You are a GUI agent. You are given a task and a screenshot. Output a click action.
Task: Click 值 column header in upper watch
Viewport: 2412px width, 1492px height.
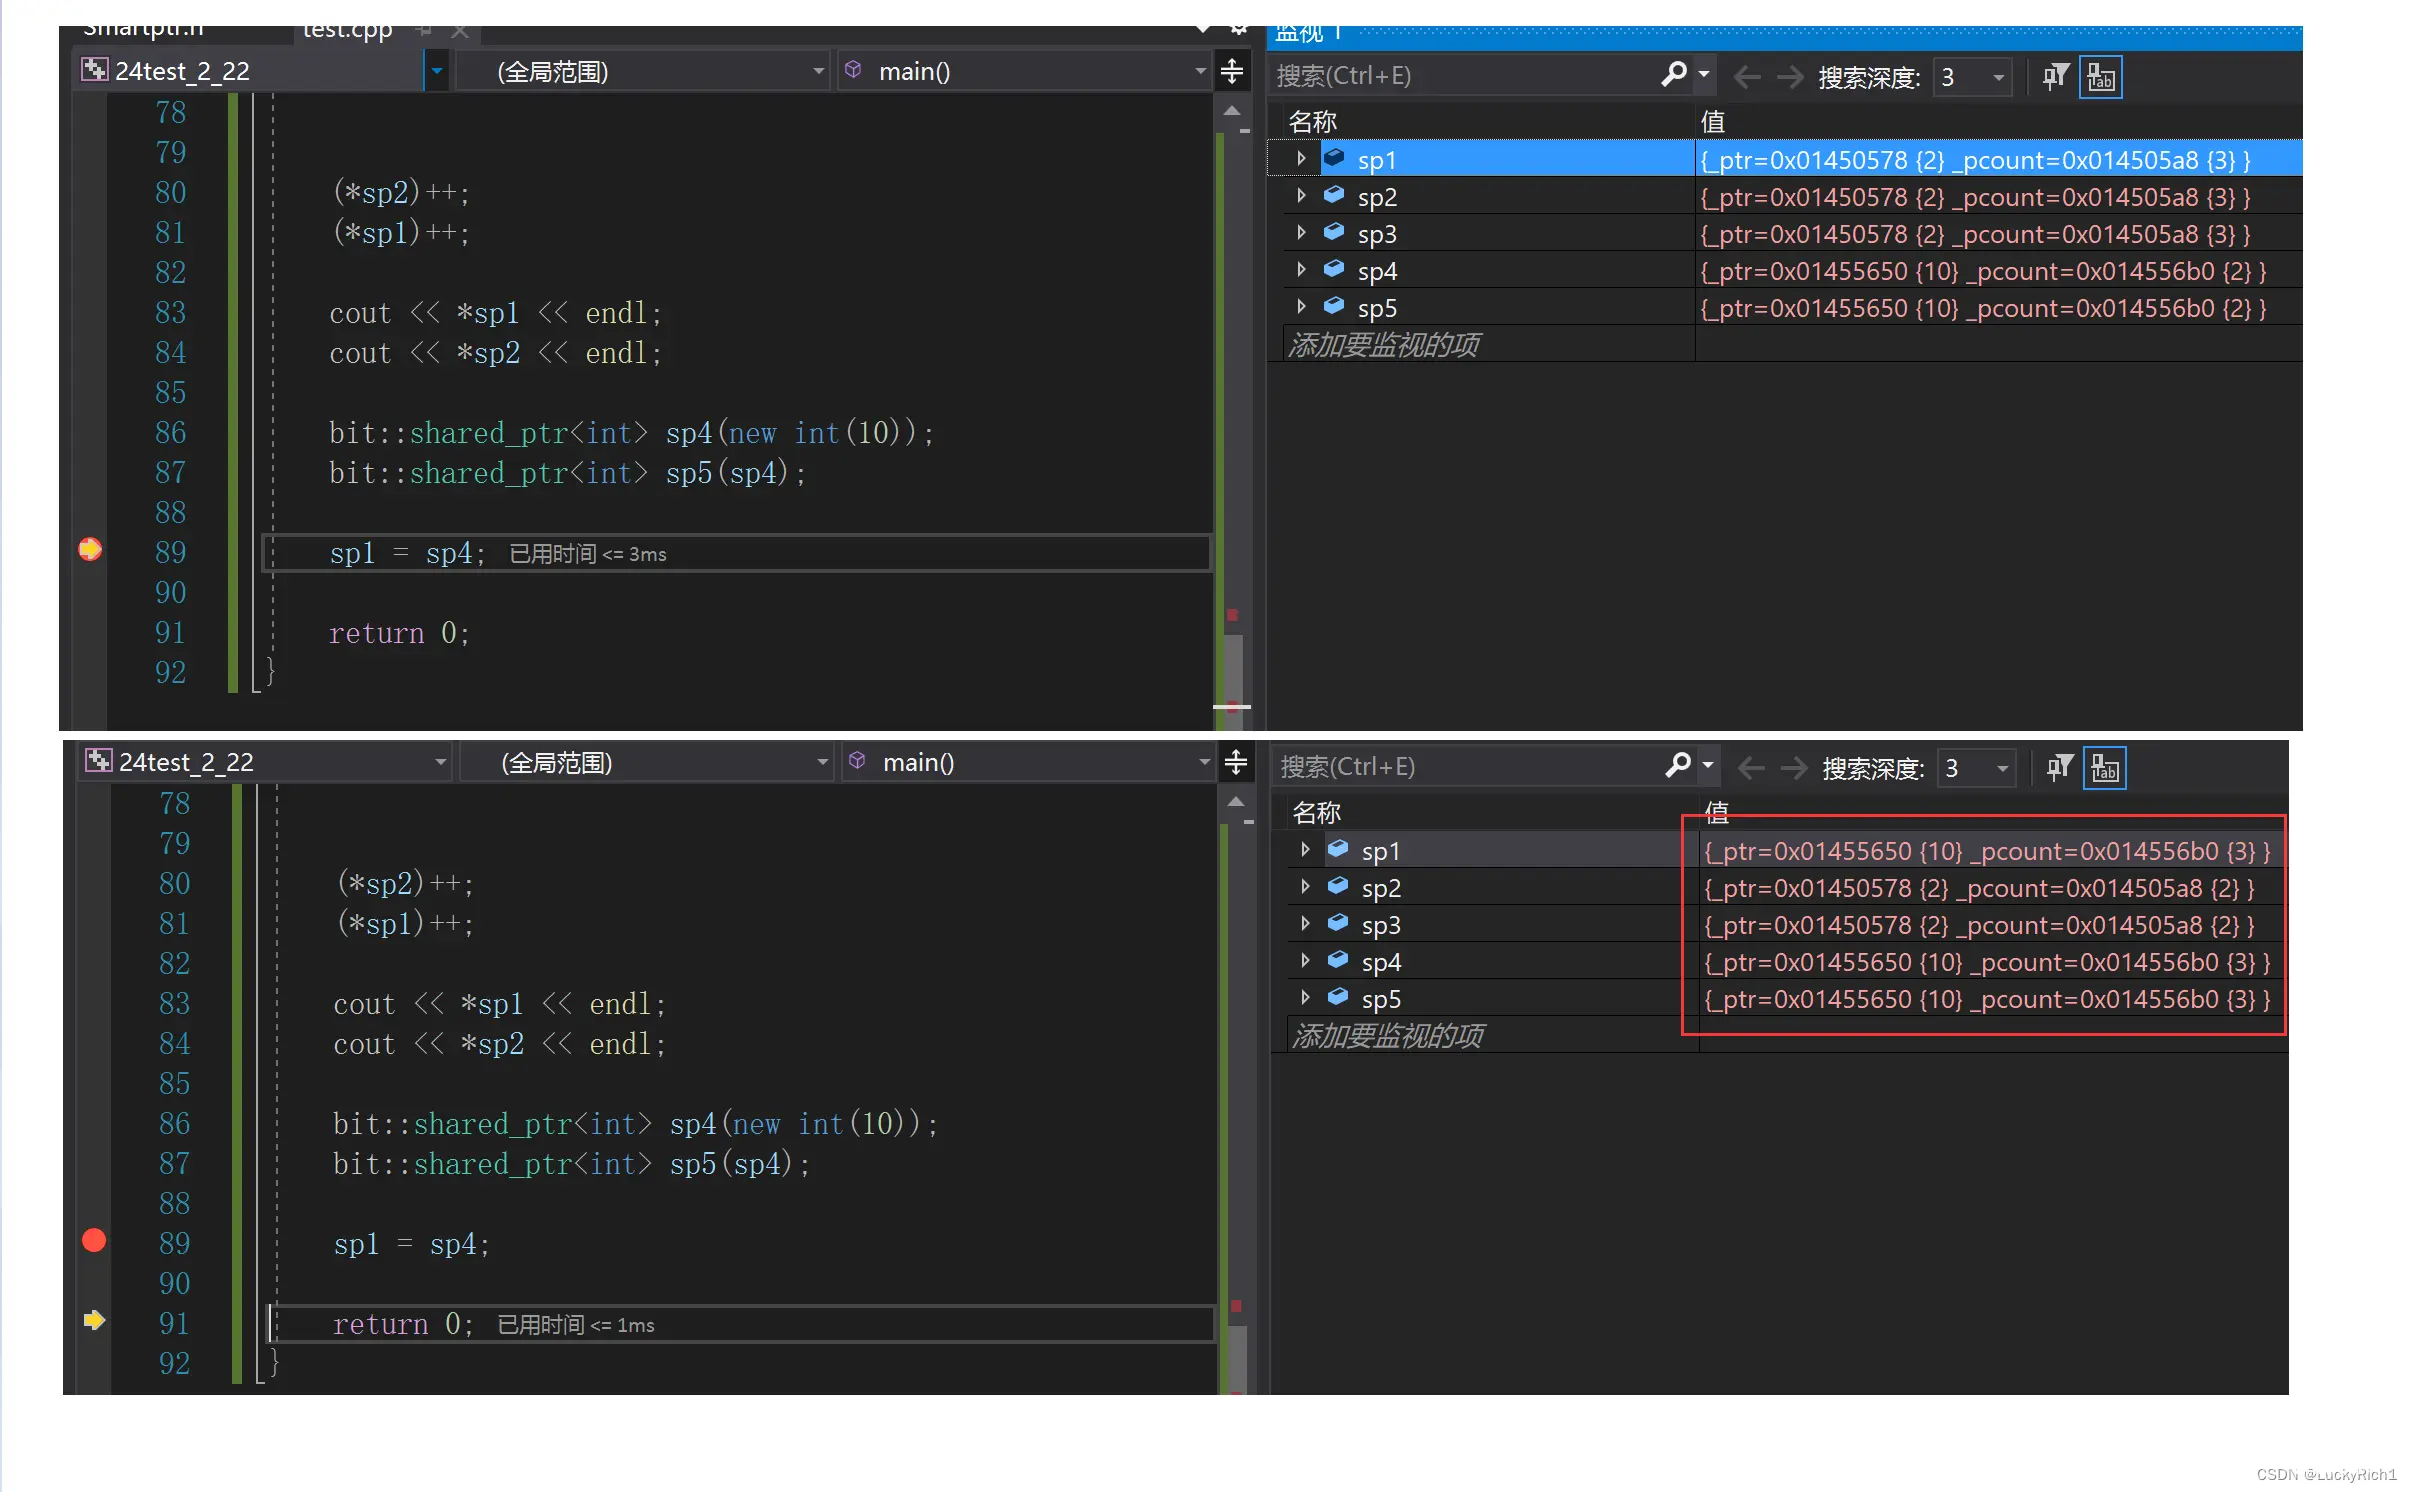pyautogui.click(x=1713, y=121)
